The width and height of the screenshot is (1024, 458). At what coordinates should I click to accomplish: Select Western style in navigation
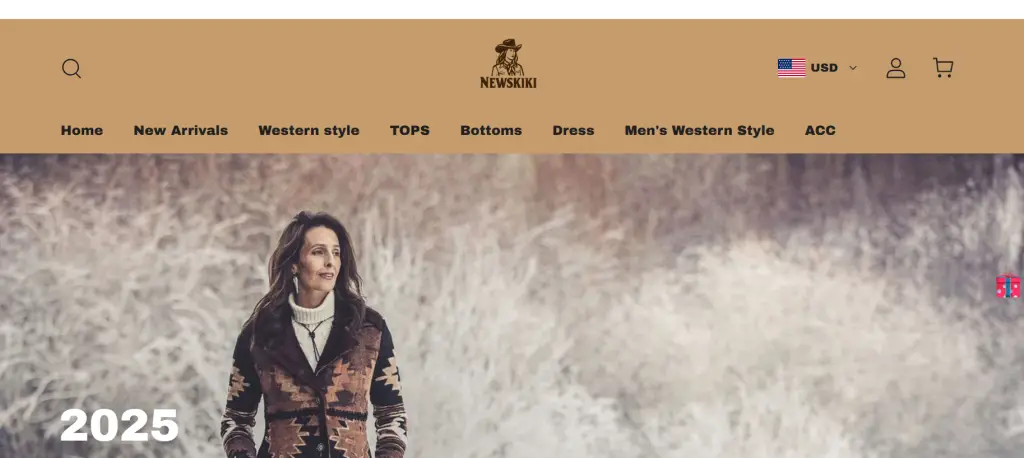[x=309, y=130]
